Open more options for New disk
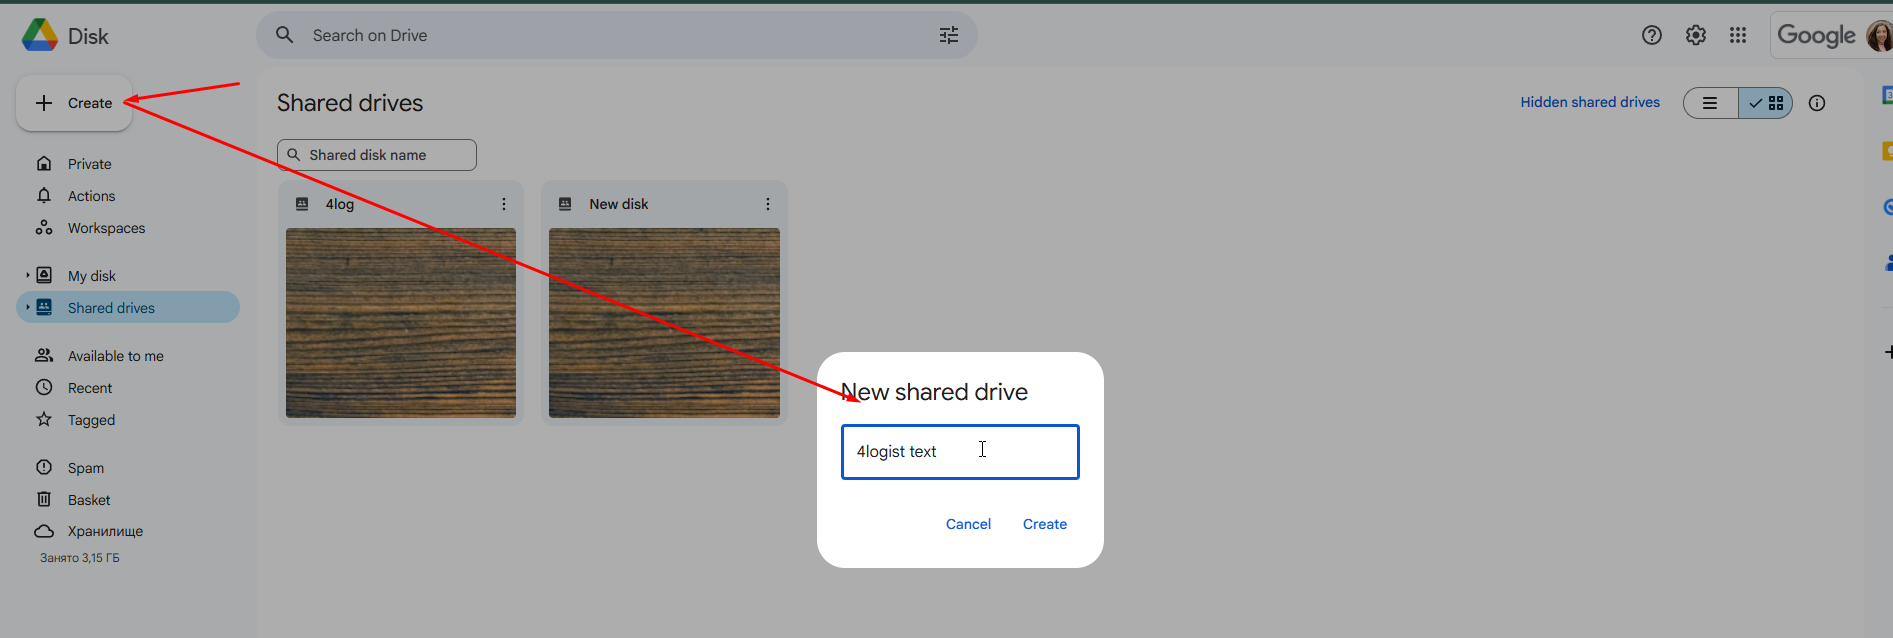 click(x=768, y=204)
